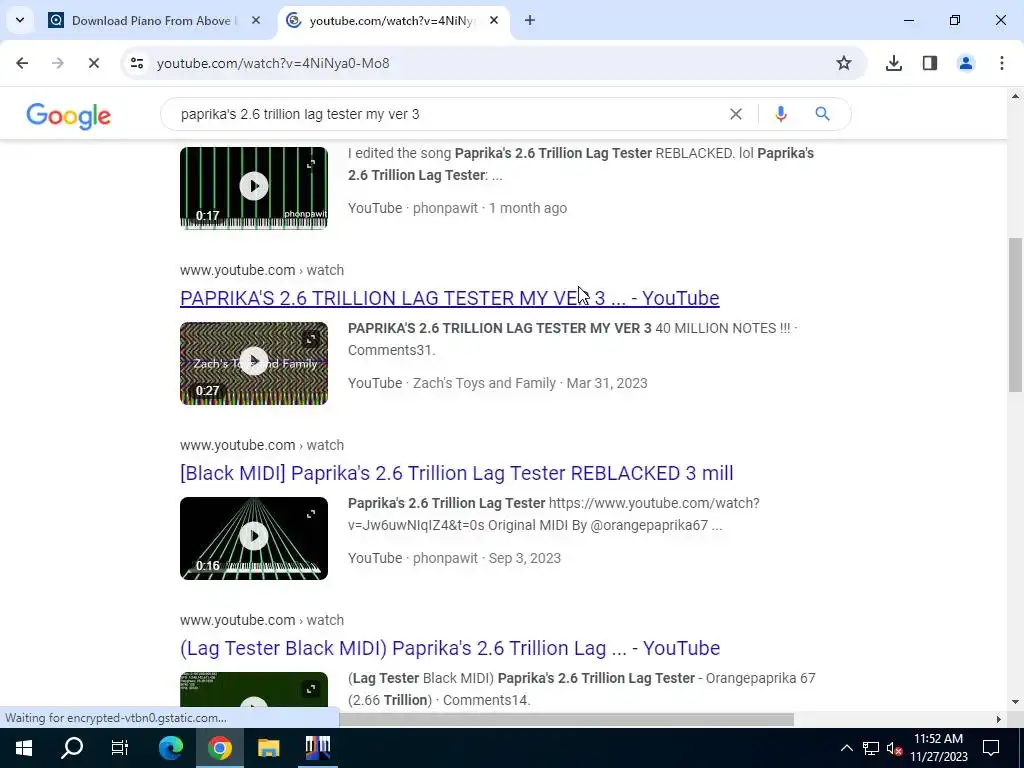The height and width of the screenshot is (768, 1024).
Task: Switch to Chrome in taskbar
Action: tap(220, 748)
